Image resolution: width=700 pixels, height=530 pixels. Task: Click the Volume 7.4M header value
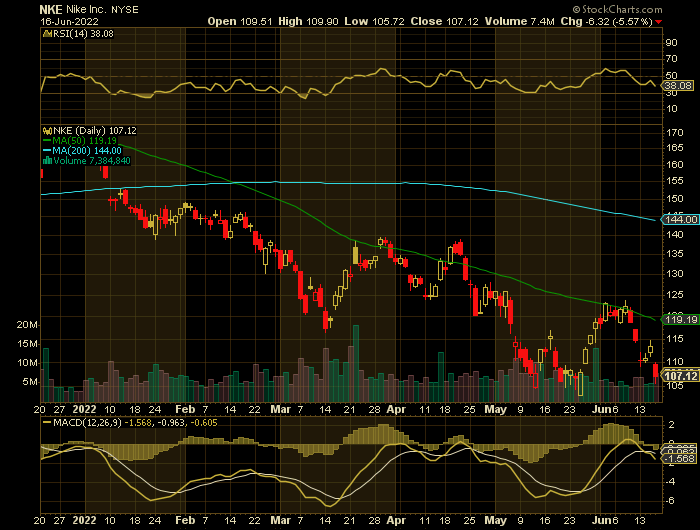522,20
